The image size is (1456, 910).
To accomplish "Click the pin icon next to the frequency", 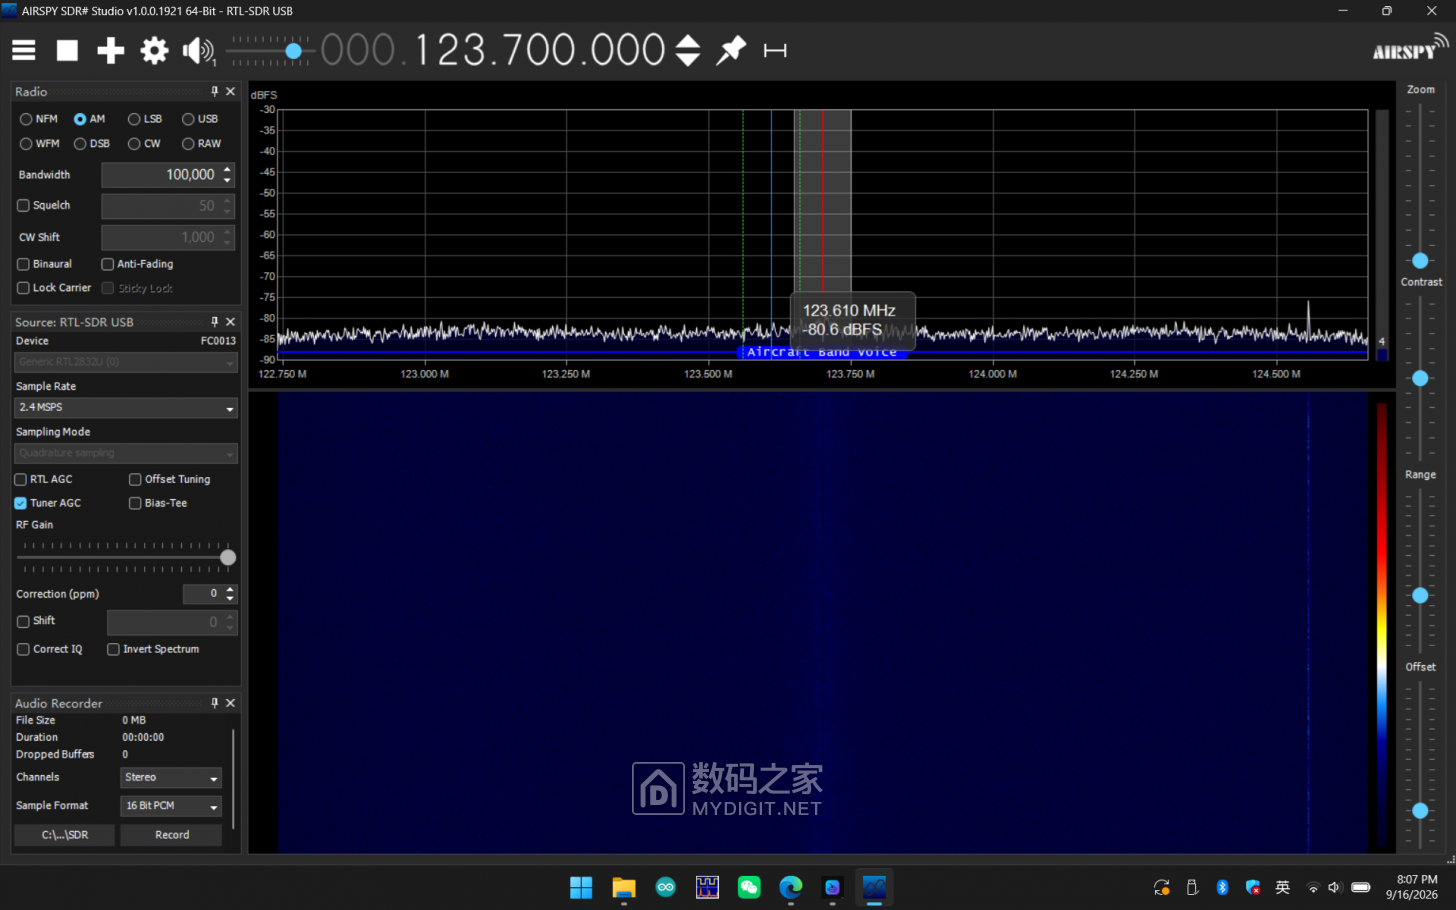I will [732, 49].
